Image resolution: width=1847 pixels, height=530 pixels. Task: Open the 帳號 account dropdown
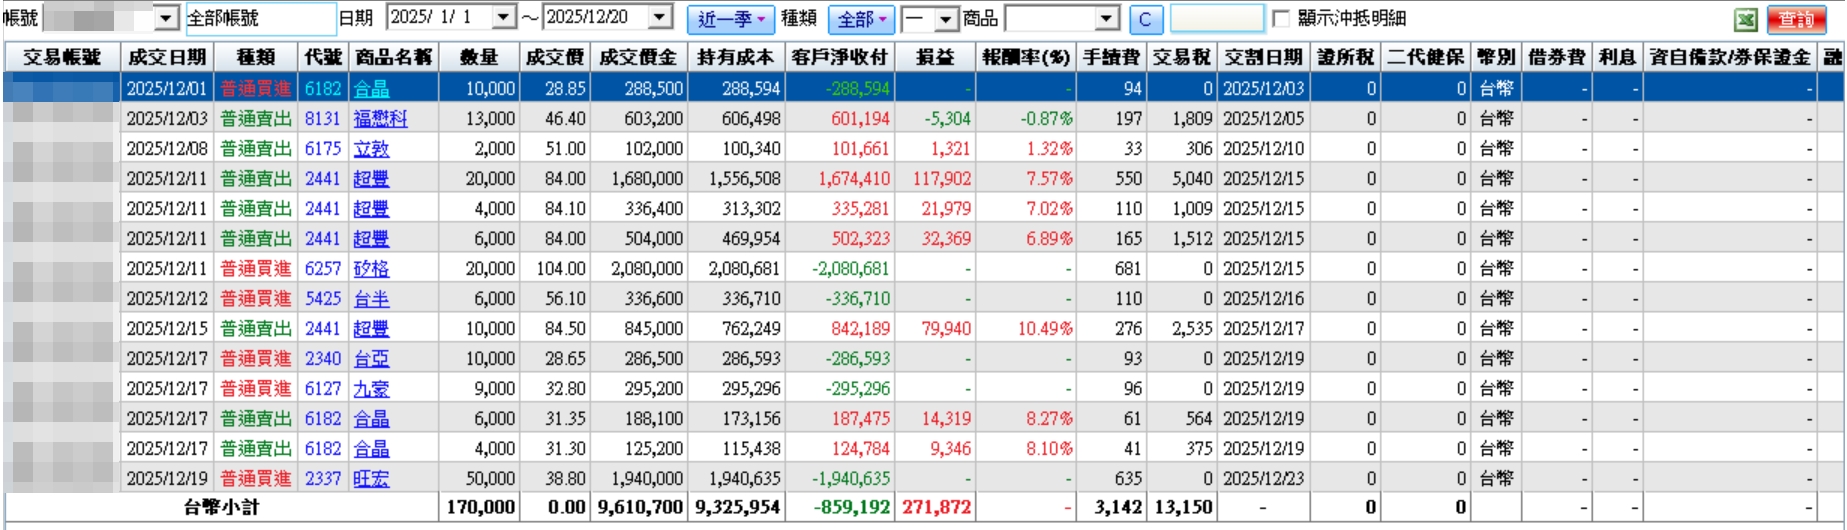(x=166, y=18)
